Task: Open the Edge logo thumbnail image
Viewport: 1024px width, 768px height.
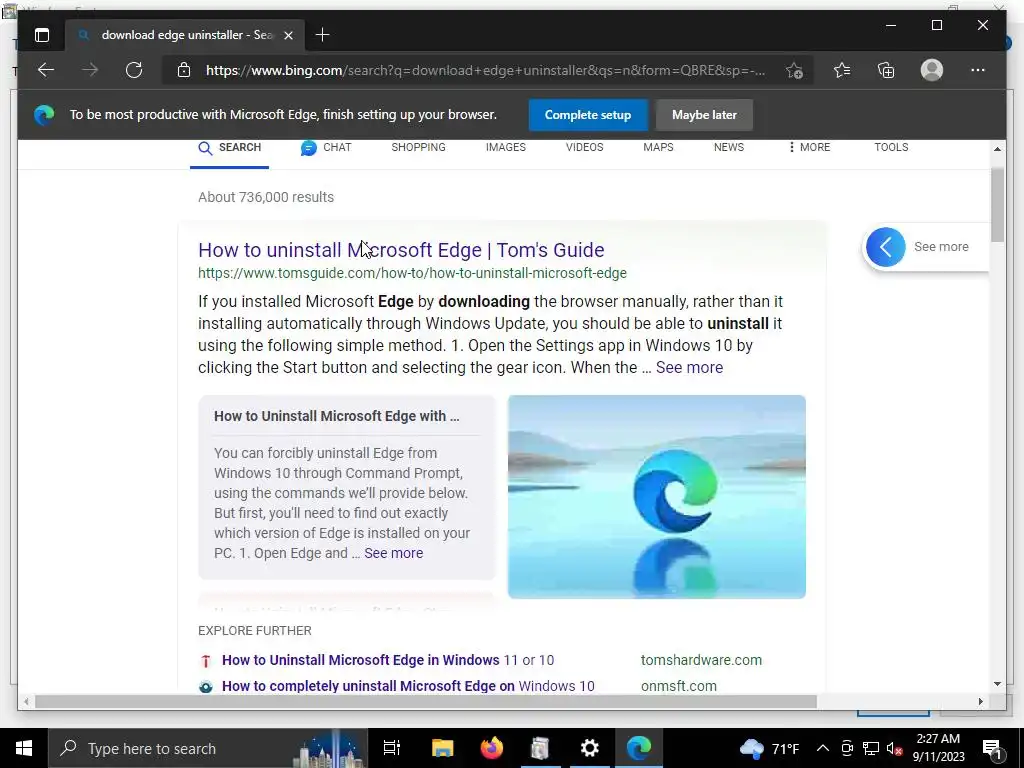Action: [656, 496]
